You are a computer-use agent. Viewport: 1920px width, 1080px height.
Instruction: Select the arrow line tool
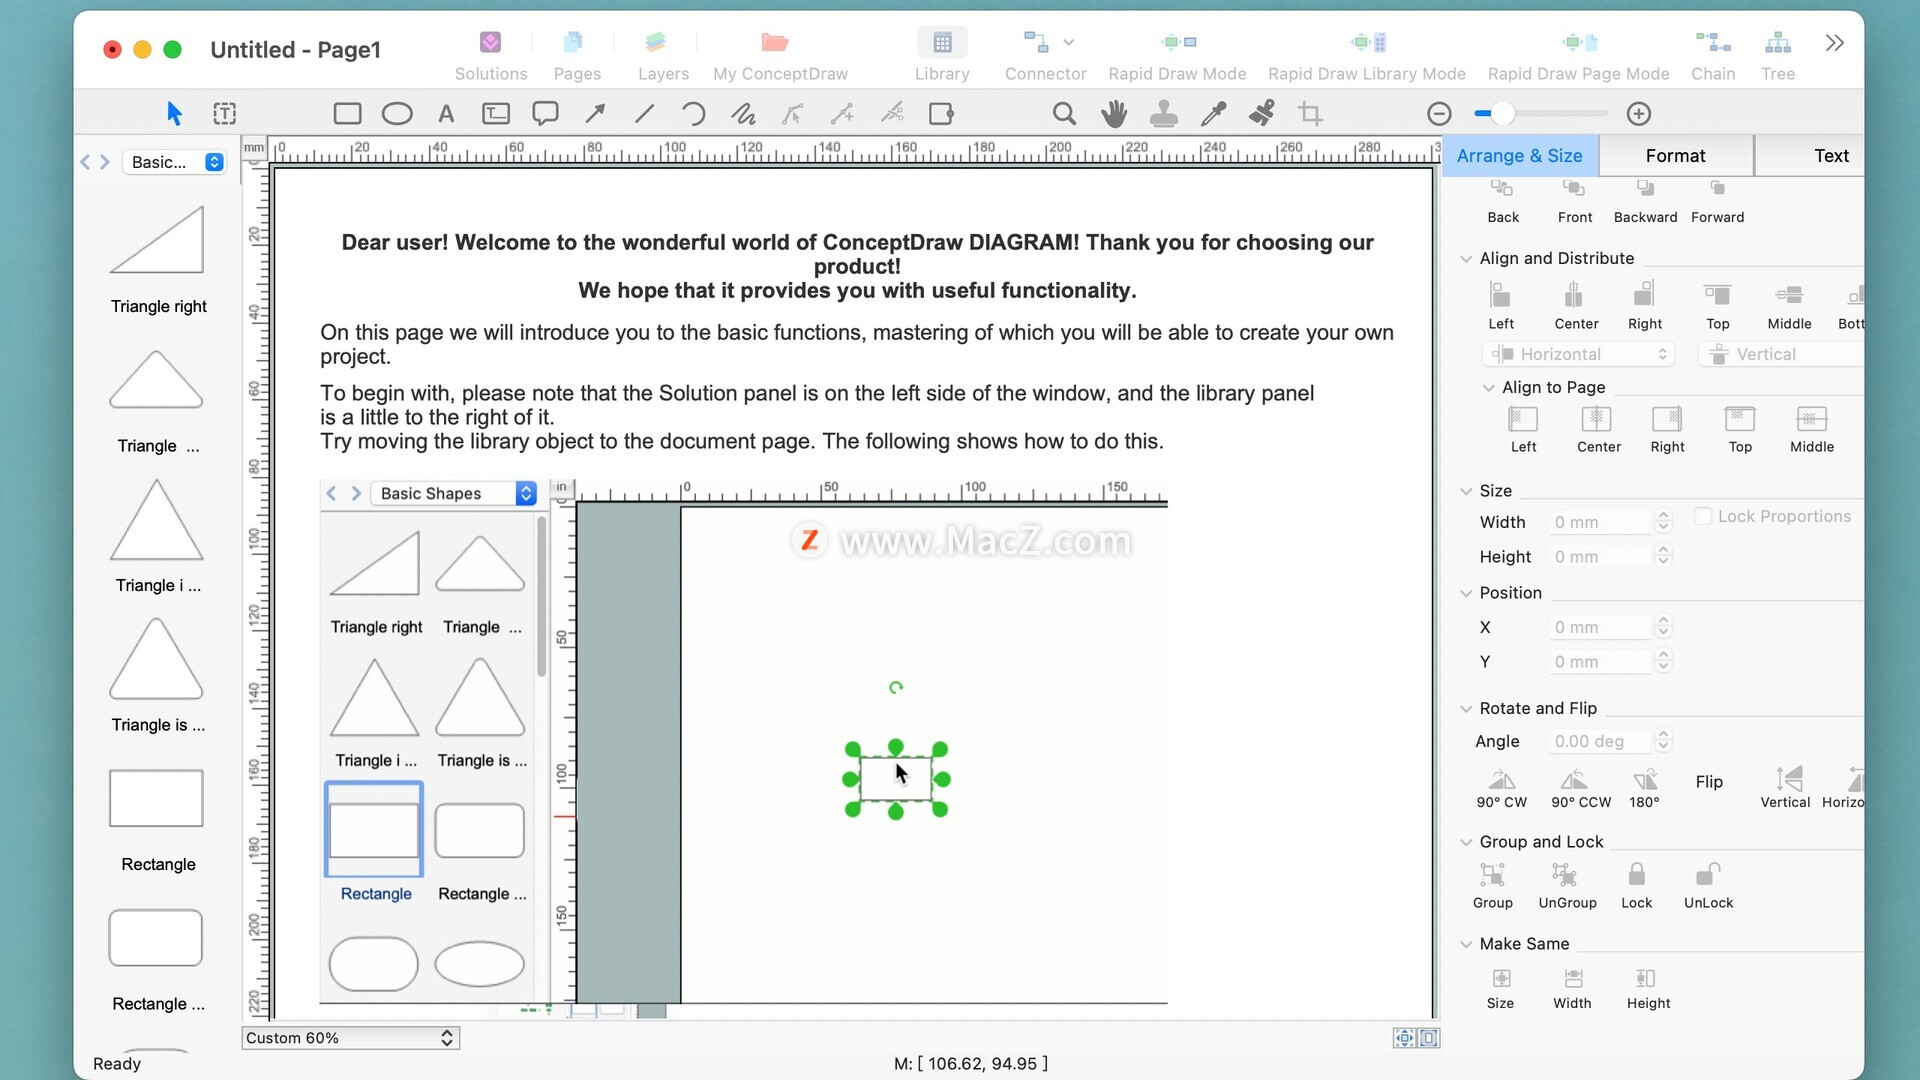point(595,114)
